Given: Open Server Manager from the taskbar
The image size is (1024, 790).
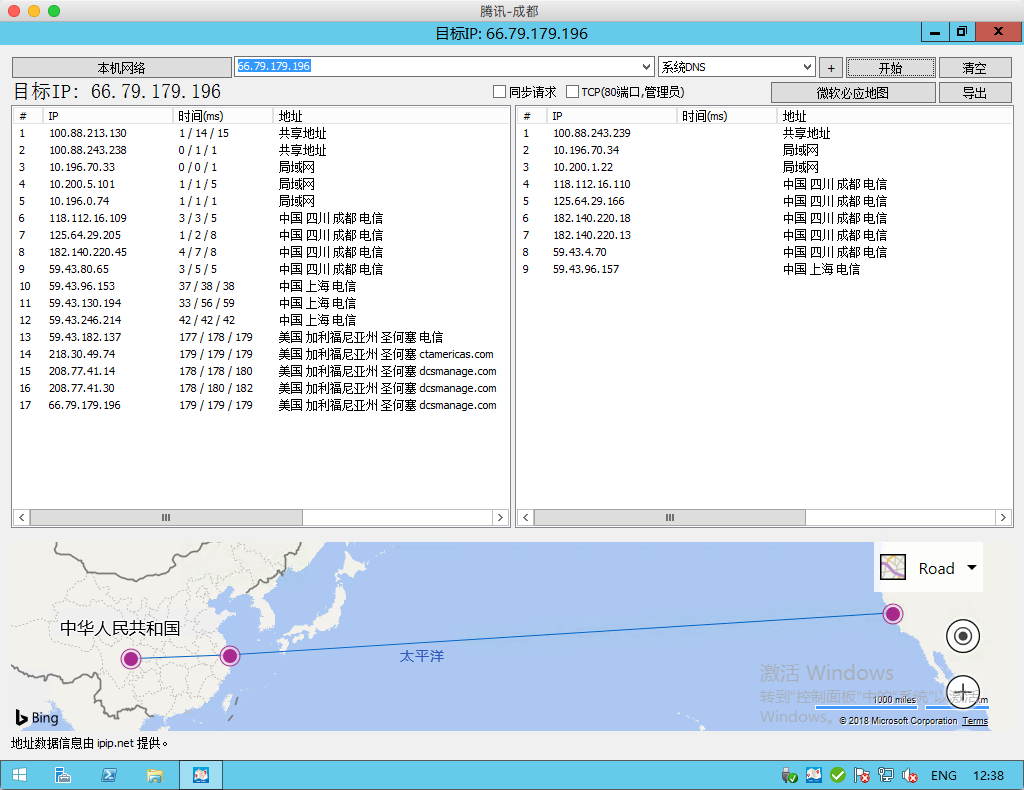Looking at the screenshot, I should point(63,775).
